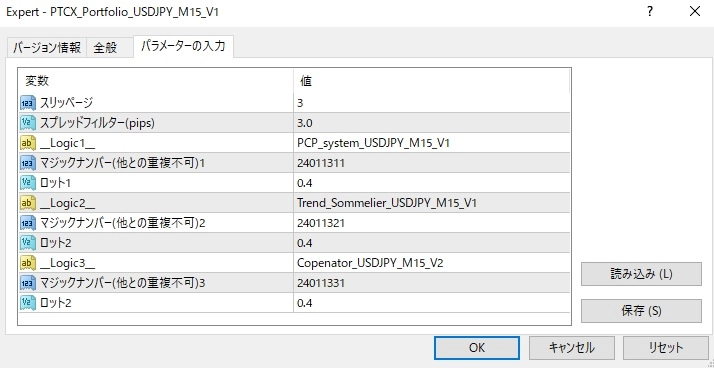
Task: Click the integer icon beside マジックナンバー 3
Action: point(28,283)
